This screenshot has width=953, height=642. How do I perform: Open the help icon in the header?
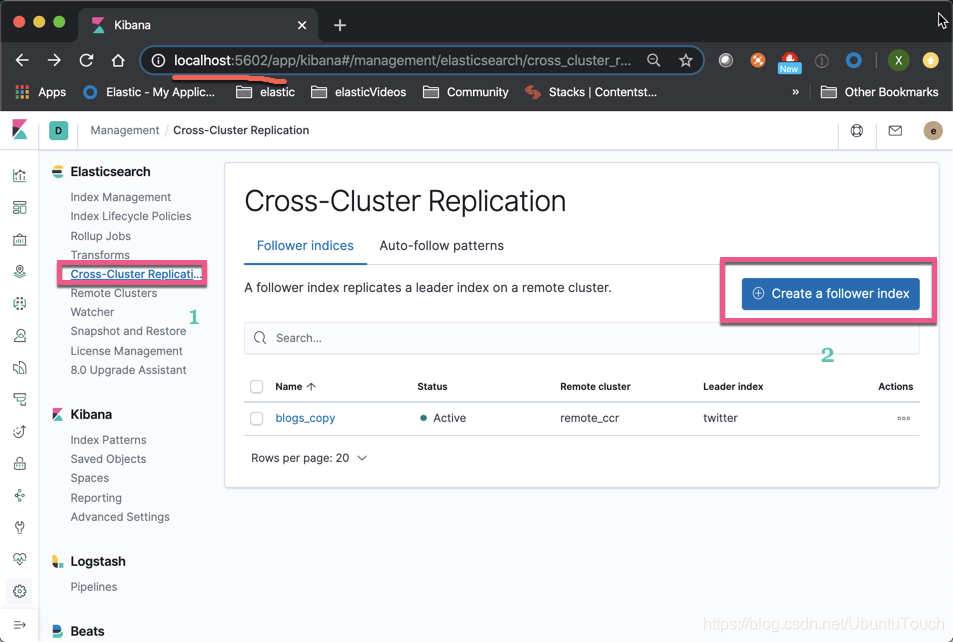pyautogui.click(x=857, y=130)
